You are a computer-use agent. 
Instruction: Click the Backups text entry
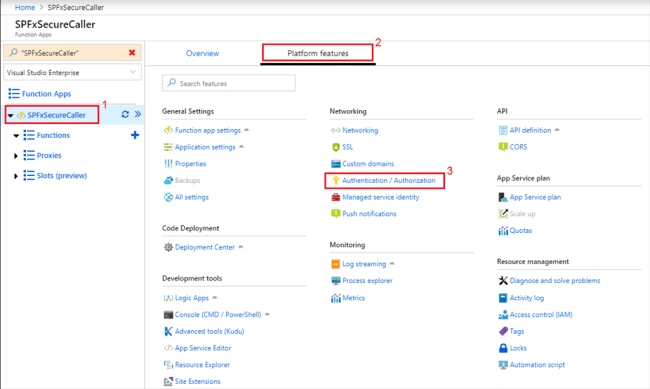tap(187, 180)
